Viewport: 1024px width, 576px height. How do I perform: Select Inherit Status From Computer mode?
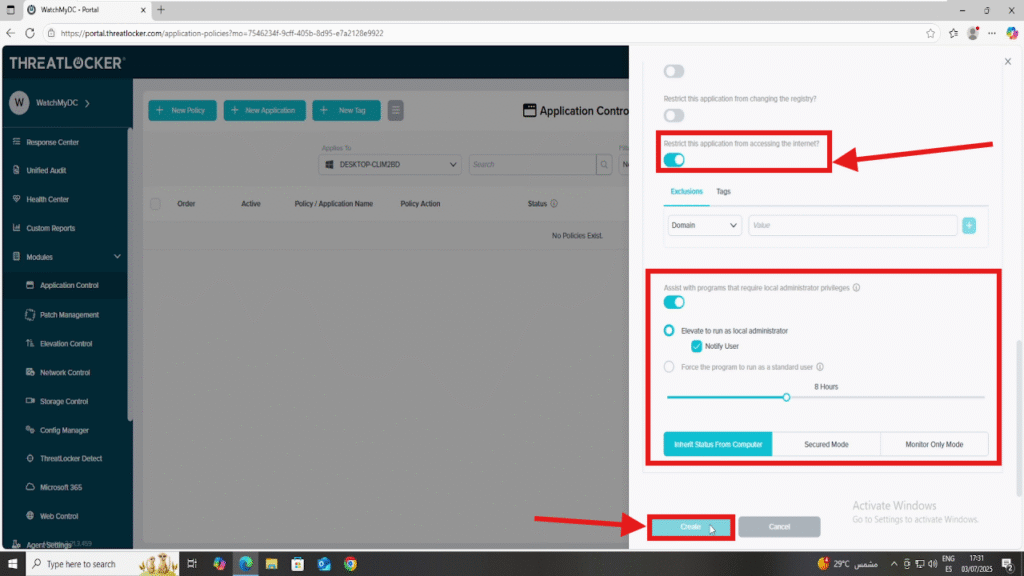pos(718,444)
